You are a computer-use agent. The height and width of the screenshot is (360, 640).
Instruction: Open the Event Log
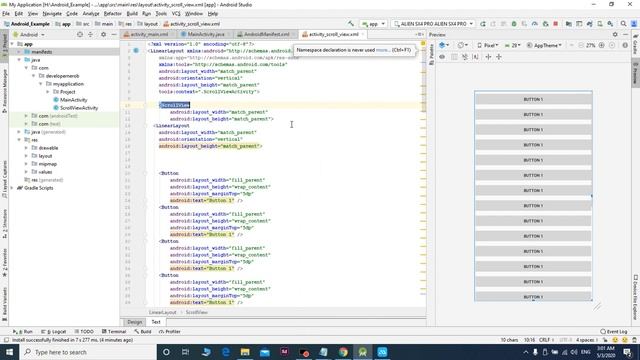click(613, 331)
